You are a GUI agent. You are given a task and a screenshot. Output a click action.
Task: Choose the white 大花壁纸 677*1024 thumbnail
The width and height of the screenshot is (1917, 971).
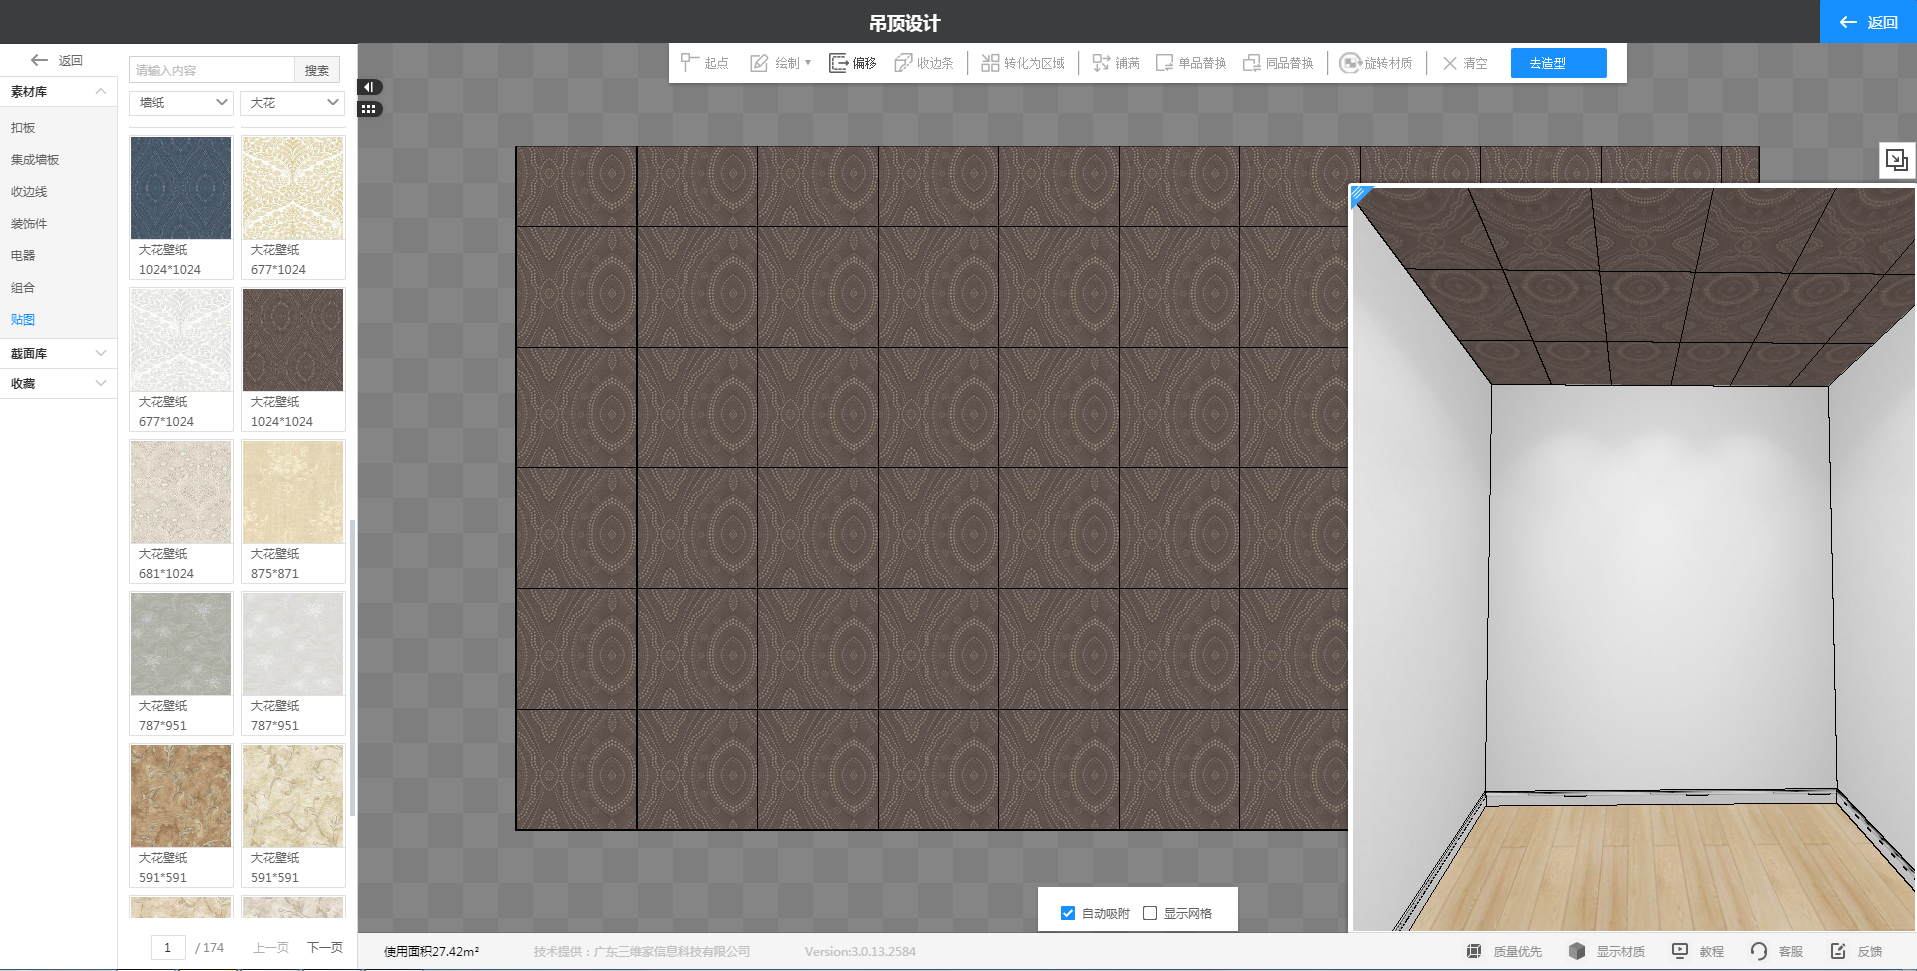[x=181, y=340]
